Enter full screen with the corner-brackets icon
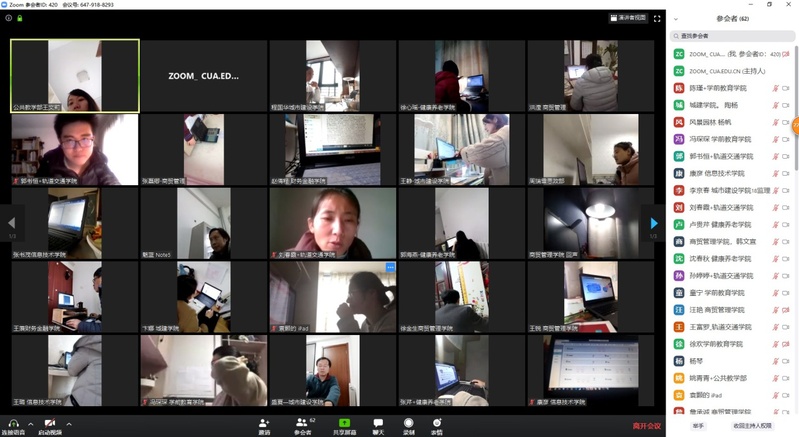The width and height of the screenshot is (799, 437). (x=657, y=18)
